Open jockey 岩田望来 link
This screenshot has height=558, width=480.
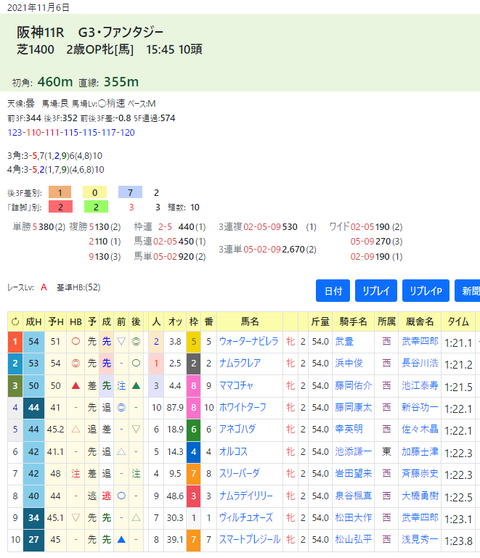pyautogui.click(x=353, y=474)
